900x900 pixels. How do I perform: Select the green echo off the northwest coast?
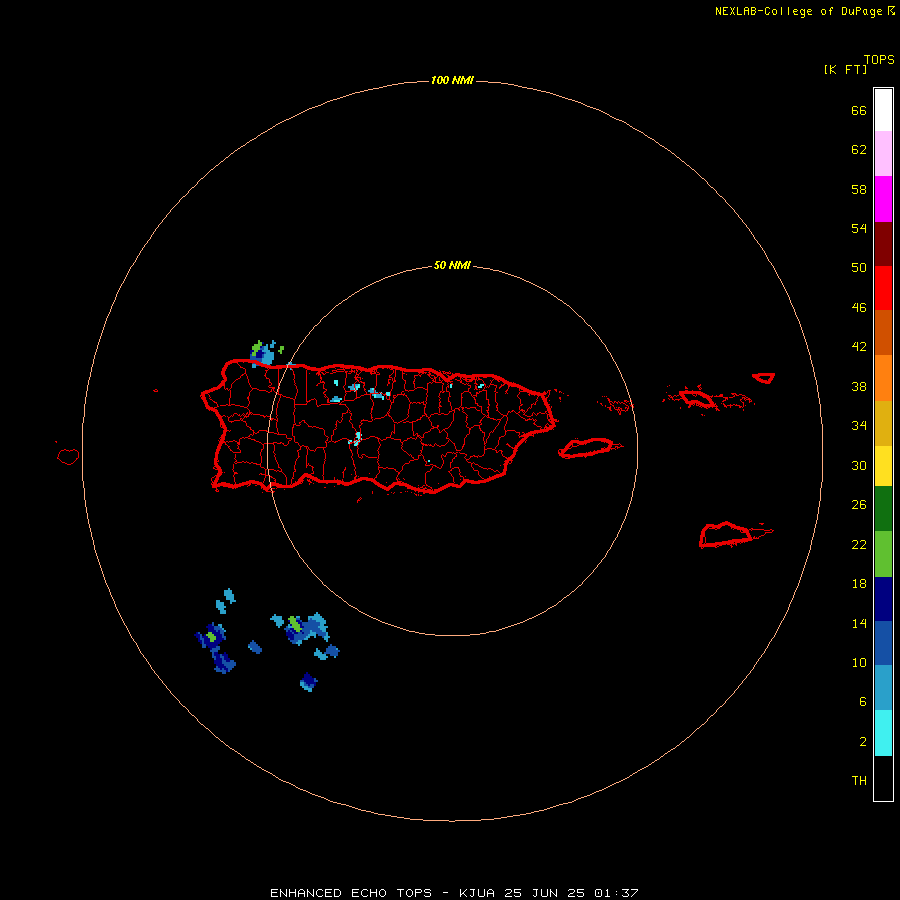tap(257, 348)
